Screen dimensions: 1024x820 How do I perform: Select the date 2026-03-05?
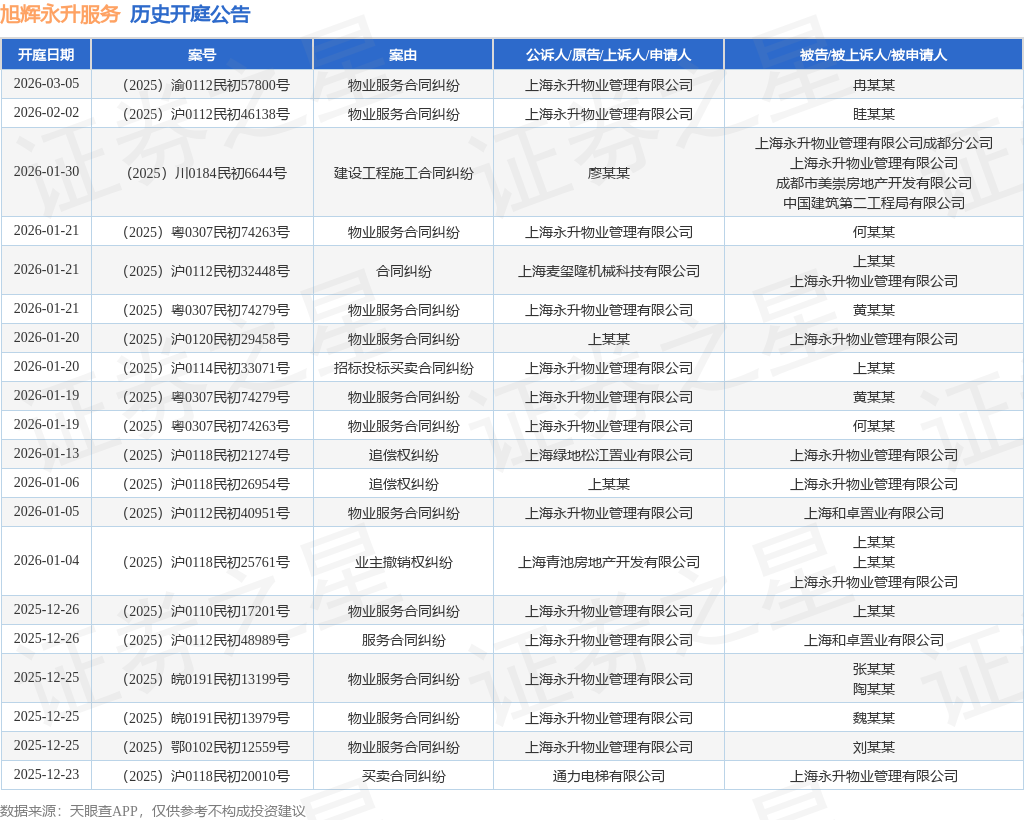[x=46, y=84]
